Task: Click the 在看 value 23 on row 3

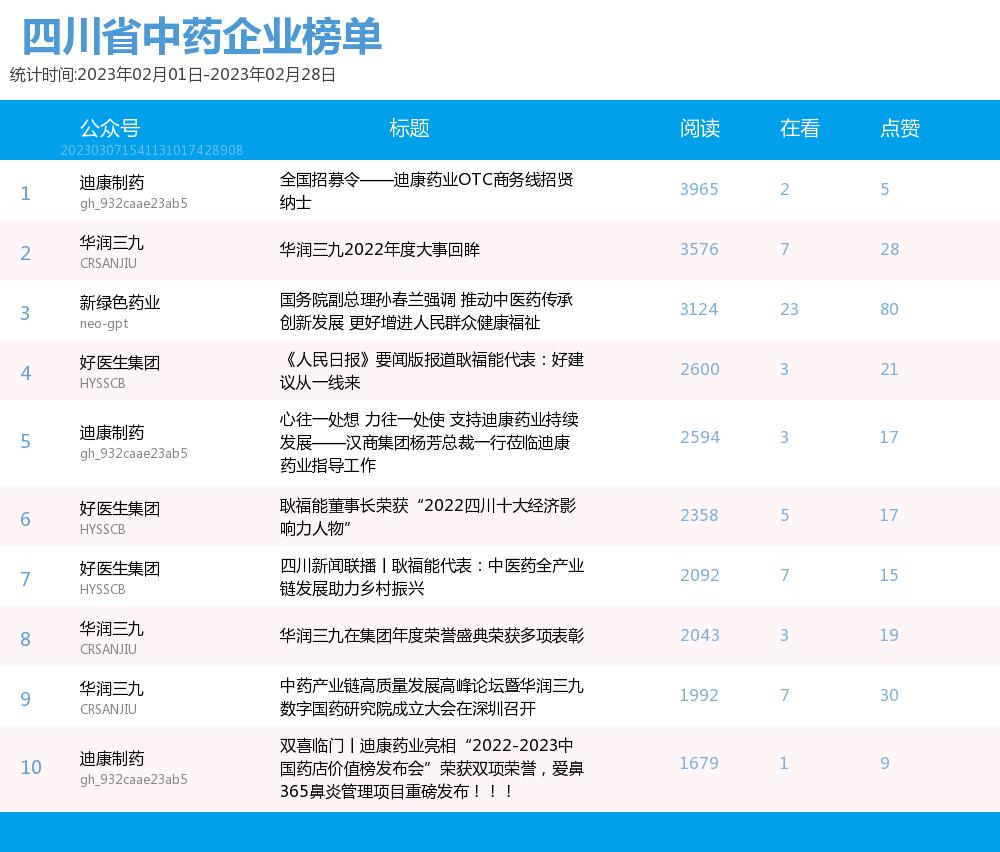Action: pos(789,310)
